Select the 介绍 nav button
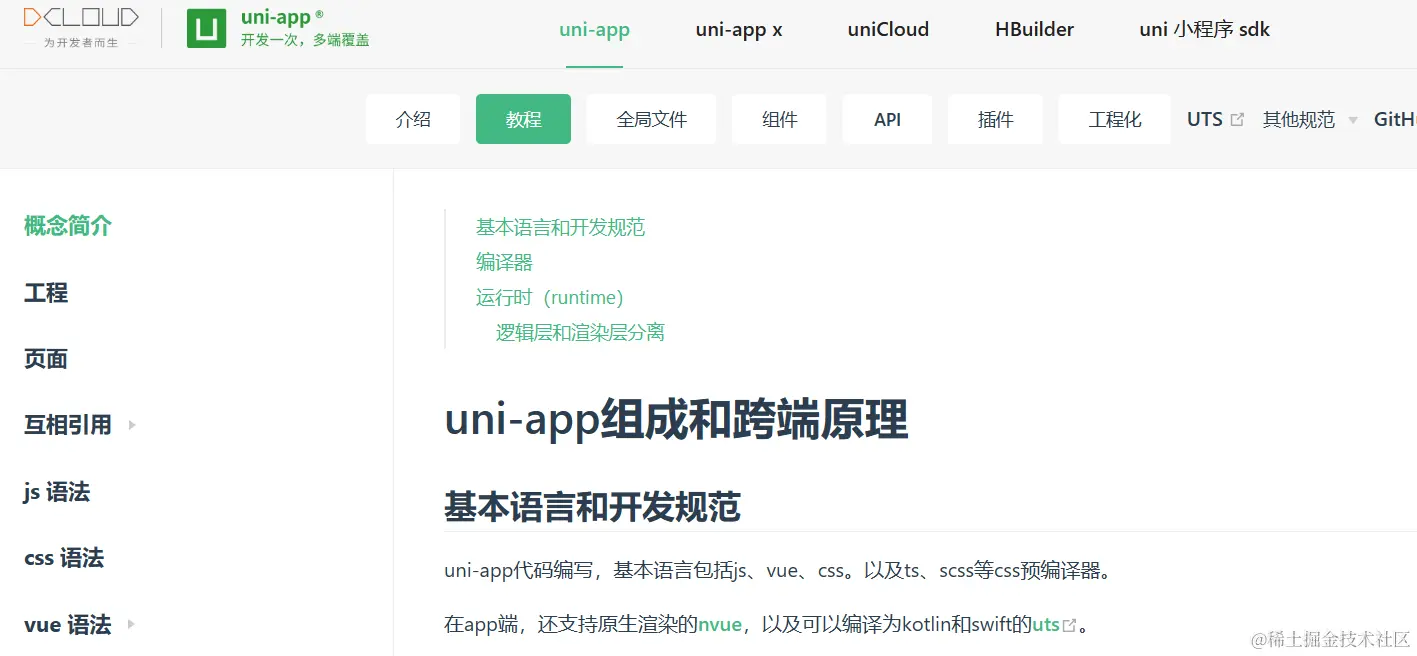Screen dimensions: 1417x656 (413, 119)
